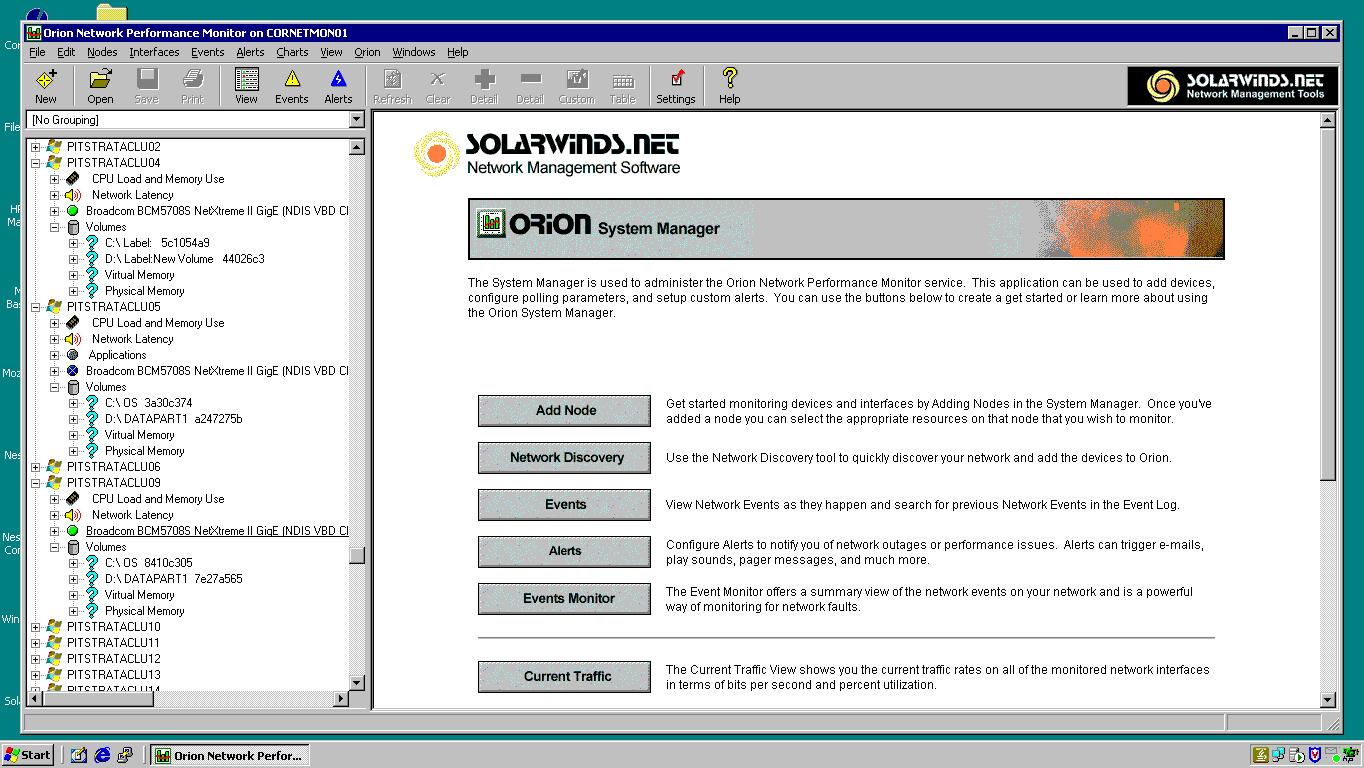Click Orion Network Performance taskbar button
The height and width of the screenshot is (768, 1364).
click(x=230, y=755)
